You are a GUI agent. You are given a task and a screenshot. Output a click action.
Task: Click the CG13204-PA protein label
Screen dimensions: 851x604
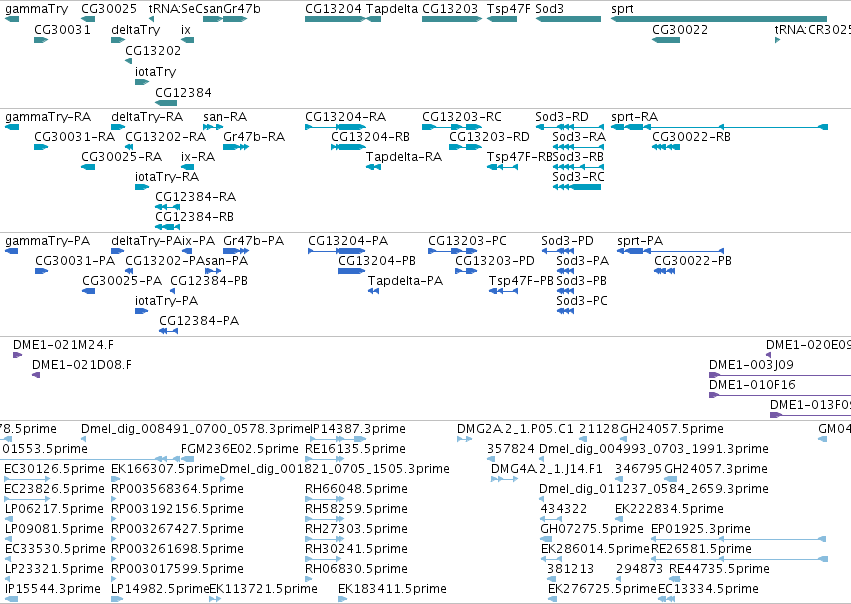click(348, 240)
